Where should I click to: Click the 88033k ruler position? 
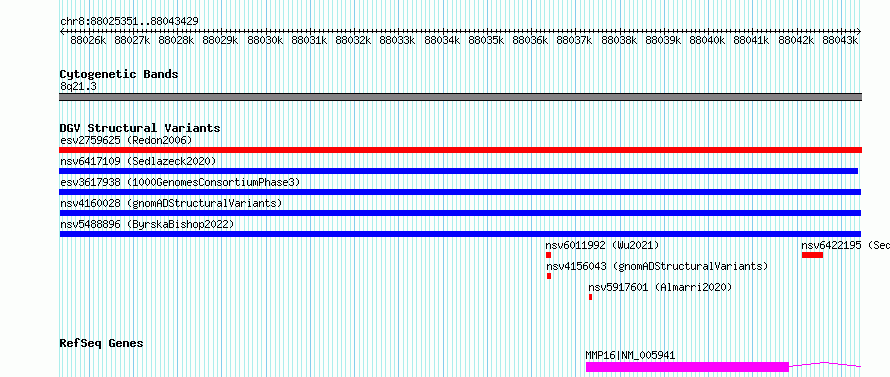398,40
